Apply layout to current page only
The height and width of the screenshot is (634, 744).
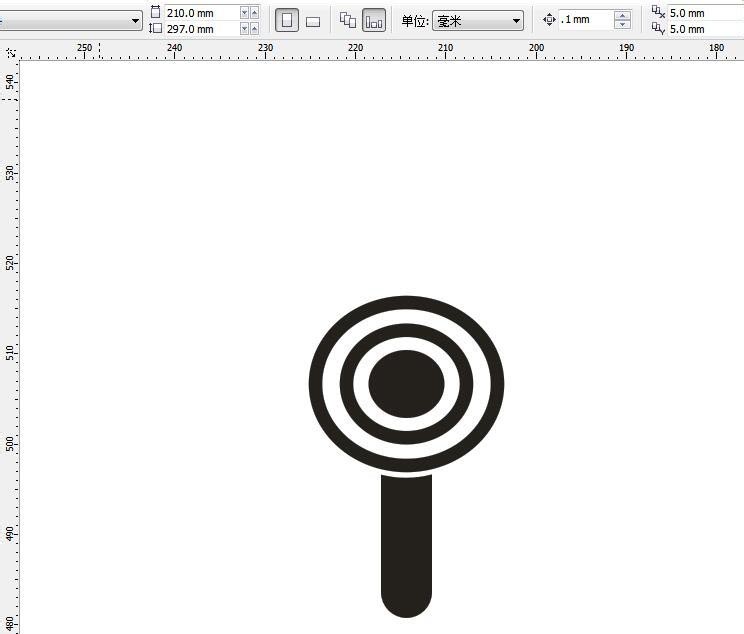pyautogui.click(x=374, y=20)
